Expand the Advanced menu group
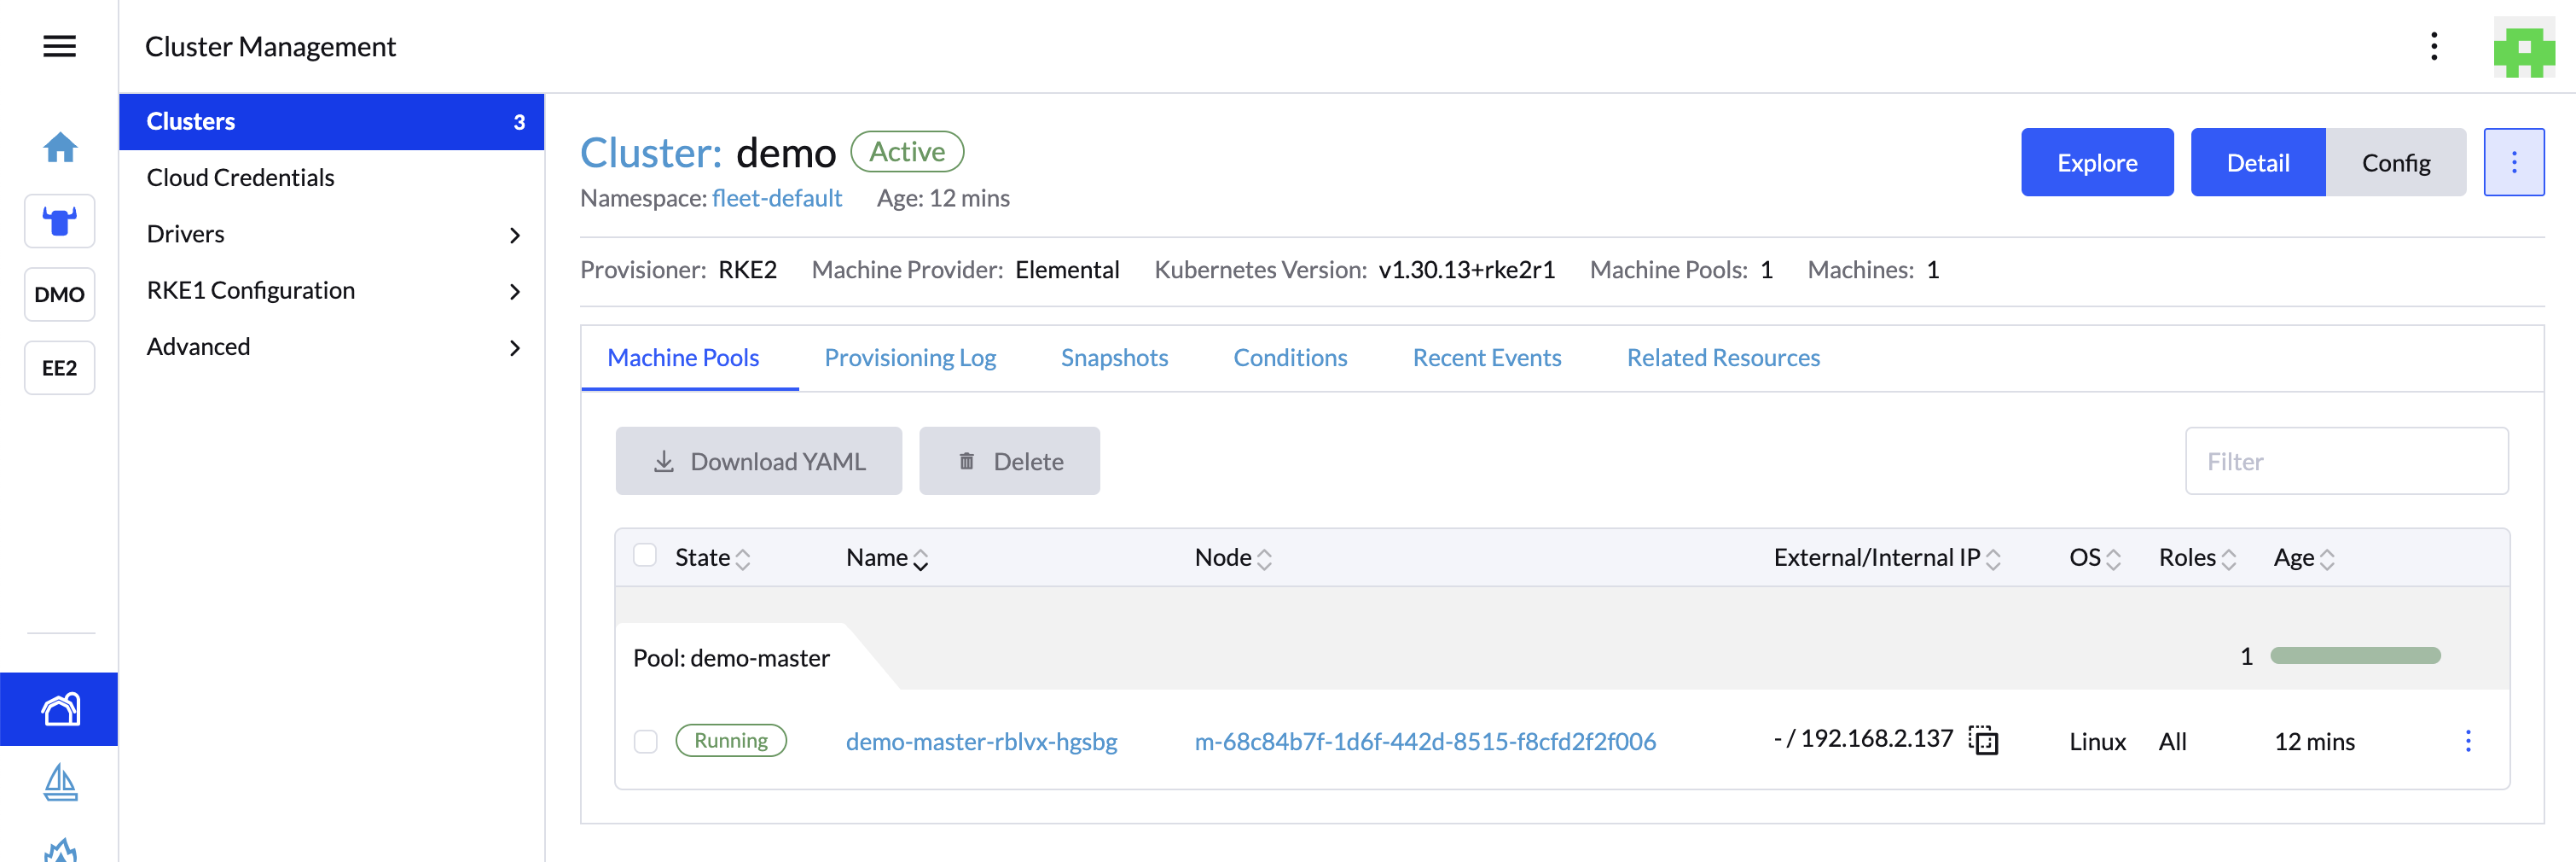The width and height of the screenshot is (2576, 862). 331,347
